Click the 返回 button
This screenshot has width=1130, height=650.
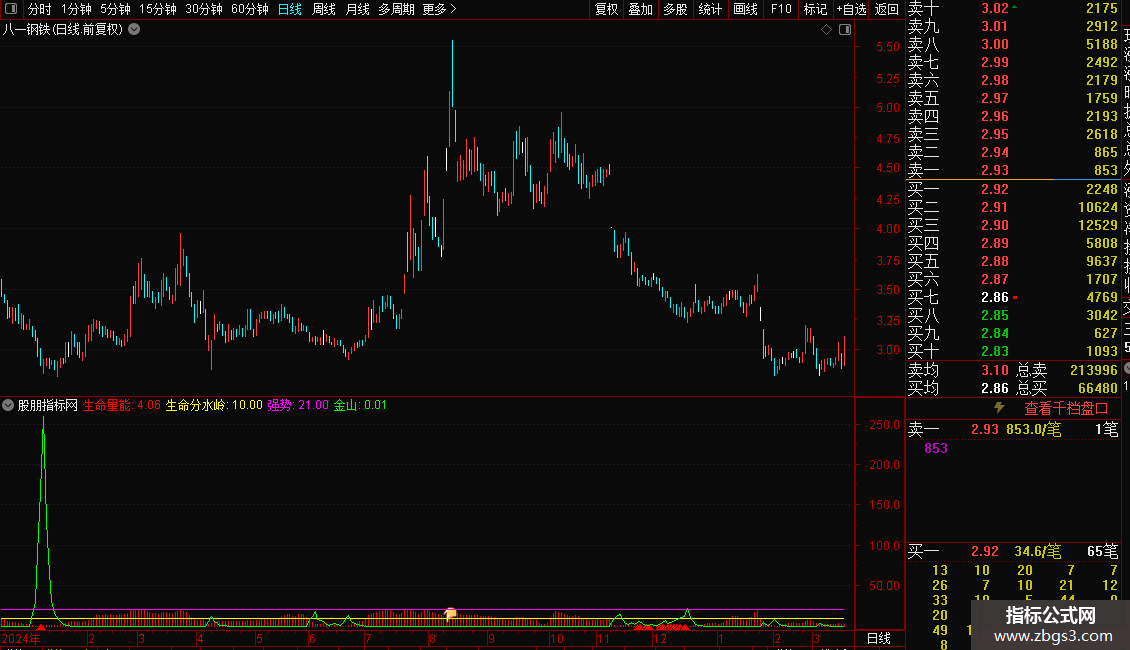pyautogui.click(x=886, y=9)
